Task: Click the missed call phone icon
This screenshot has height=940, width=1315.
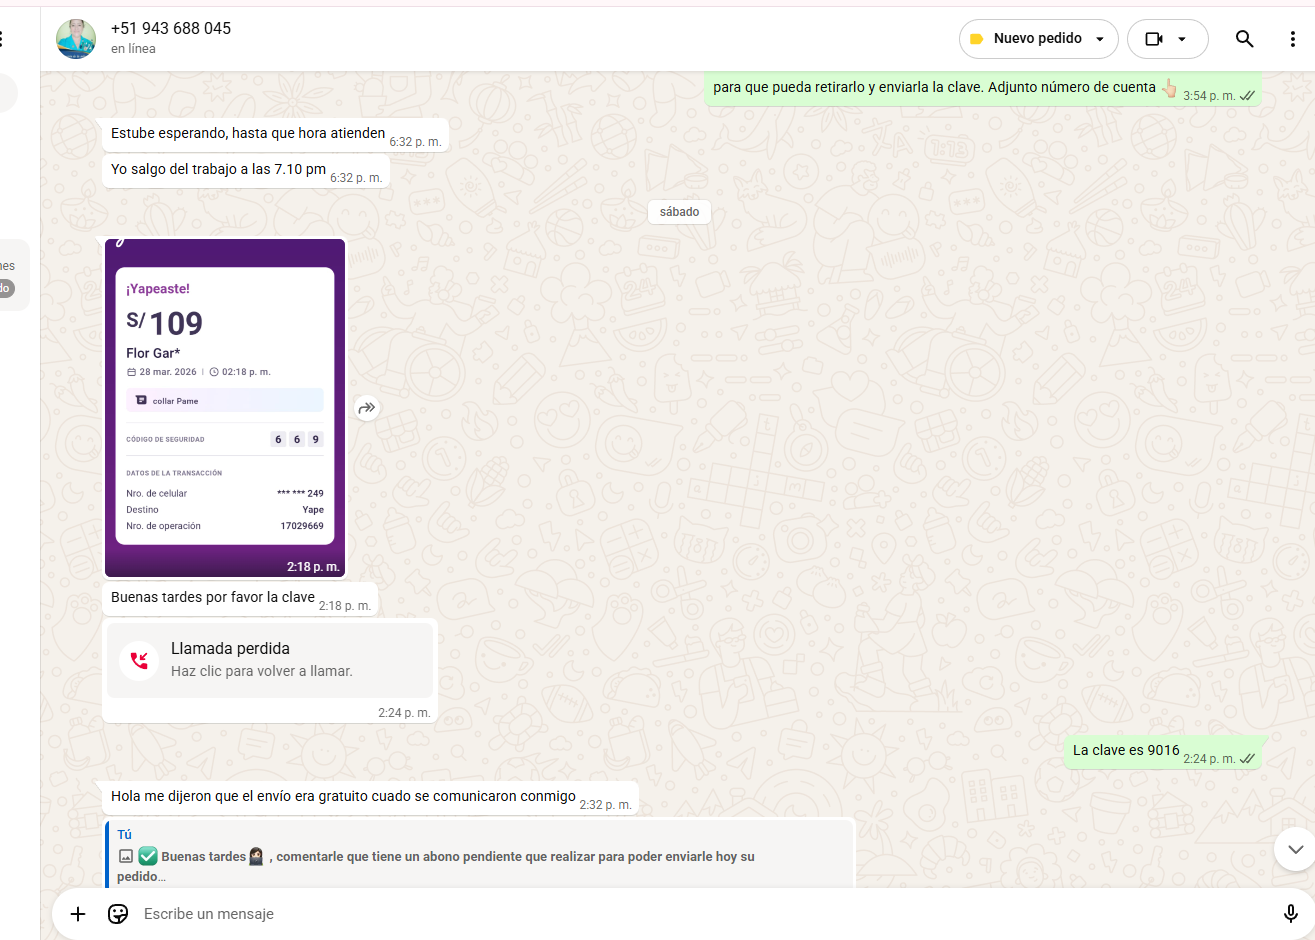Action: 139,660
